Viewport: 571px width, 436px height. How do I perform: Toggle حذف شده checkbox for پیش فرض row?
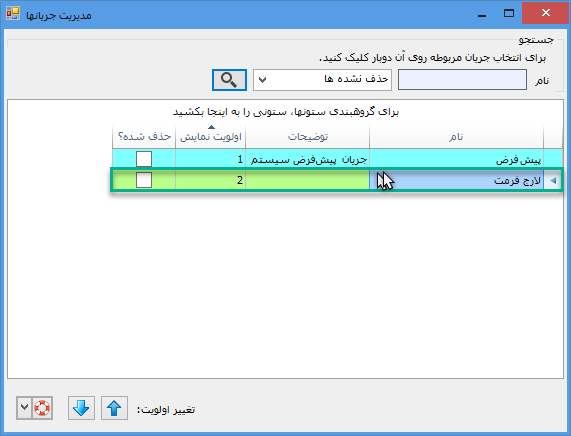(x=144, y=159)
